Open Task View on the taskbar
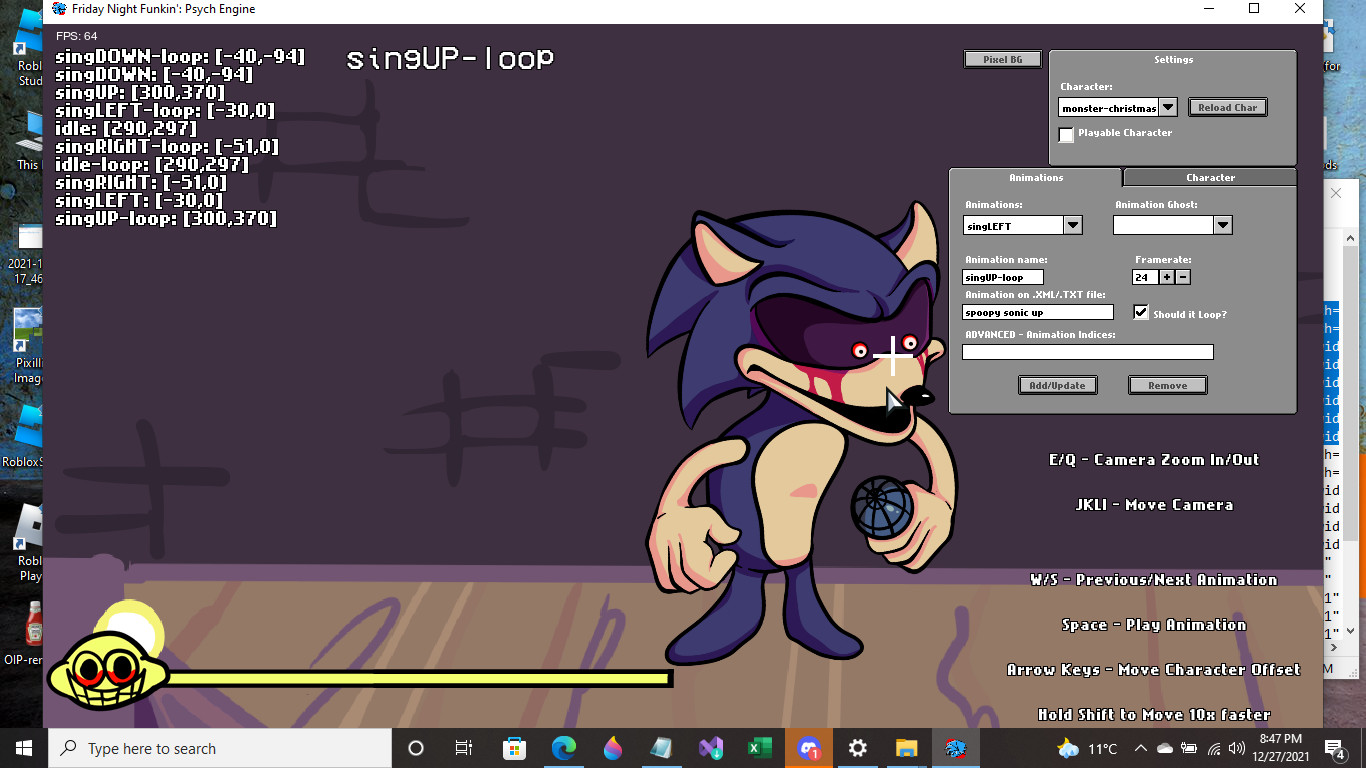The image size is (1366, 768). tap(464, 748)
